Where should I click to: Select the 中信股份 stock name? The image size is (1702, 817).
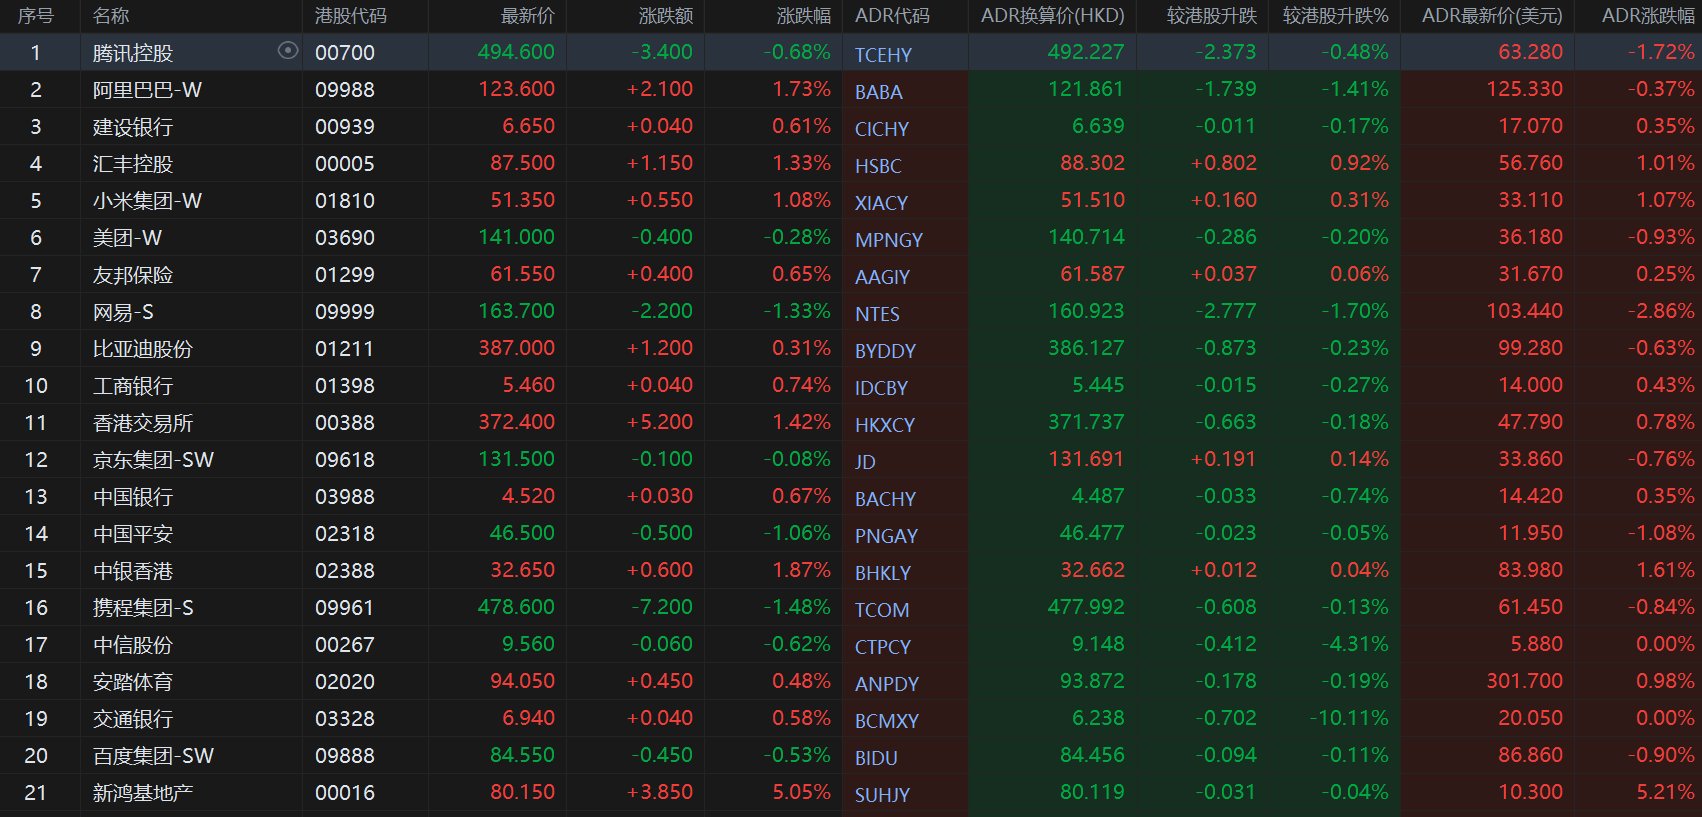tap(133, 645)
